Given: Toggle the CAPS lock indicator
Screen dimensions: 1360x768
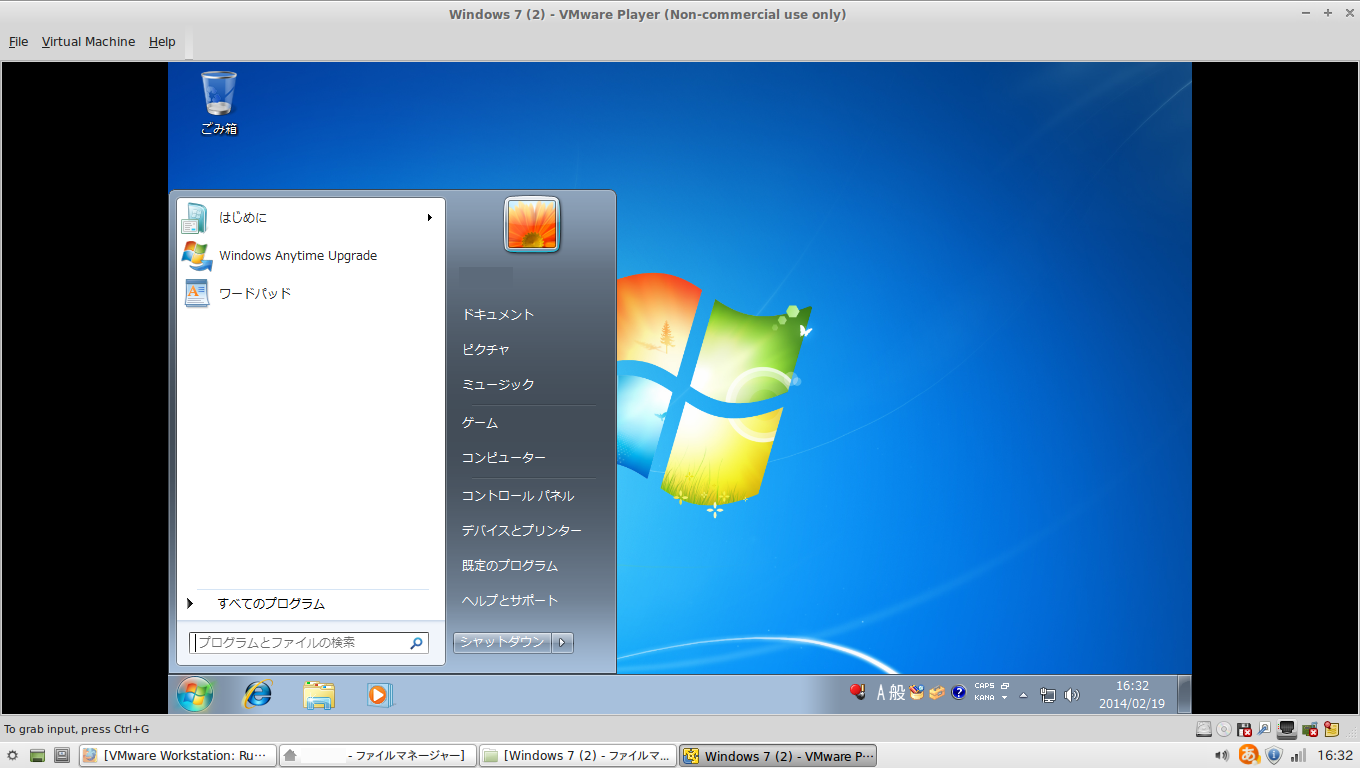Looking at the screenshot, I should [x=984, y=686].
